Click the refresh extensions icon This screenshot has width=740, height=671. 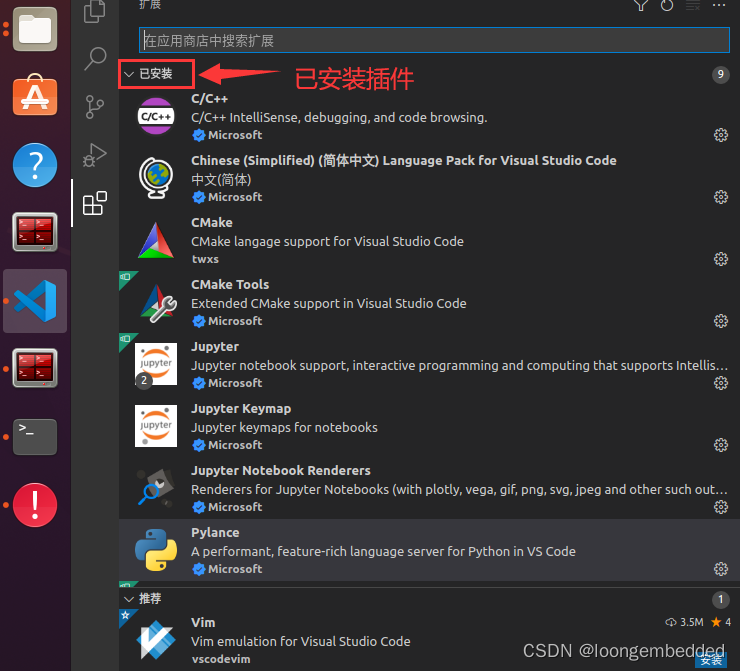[x=667, y=6]
